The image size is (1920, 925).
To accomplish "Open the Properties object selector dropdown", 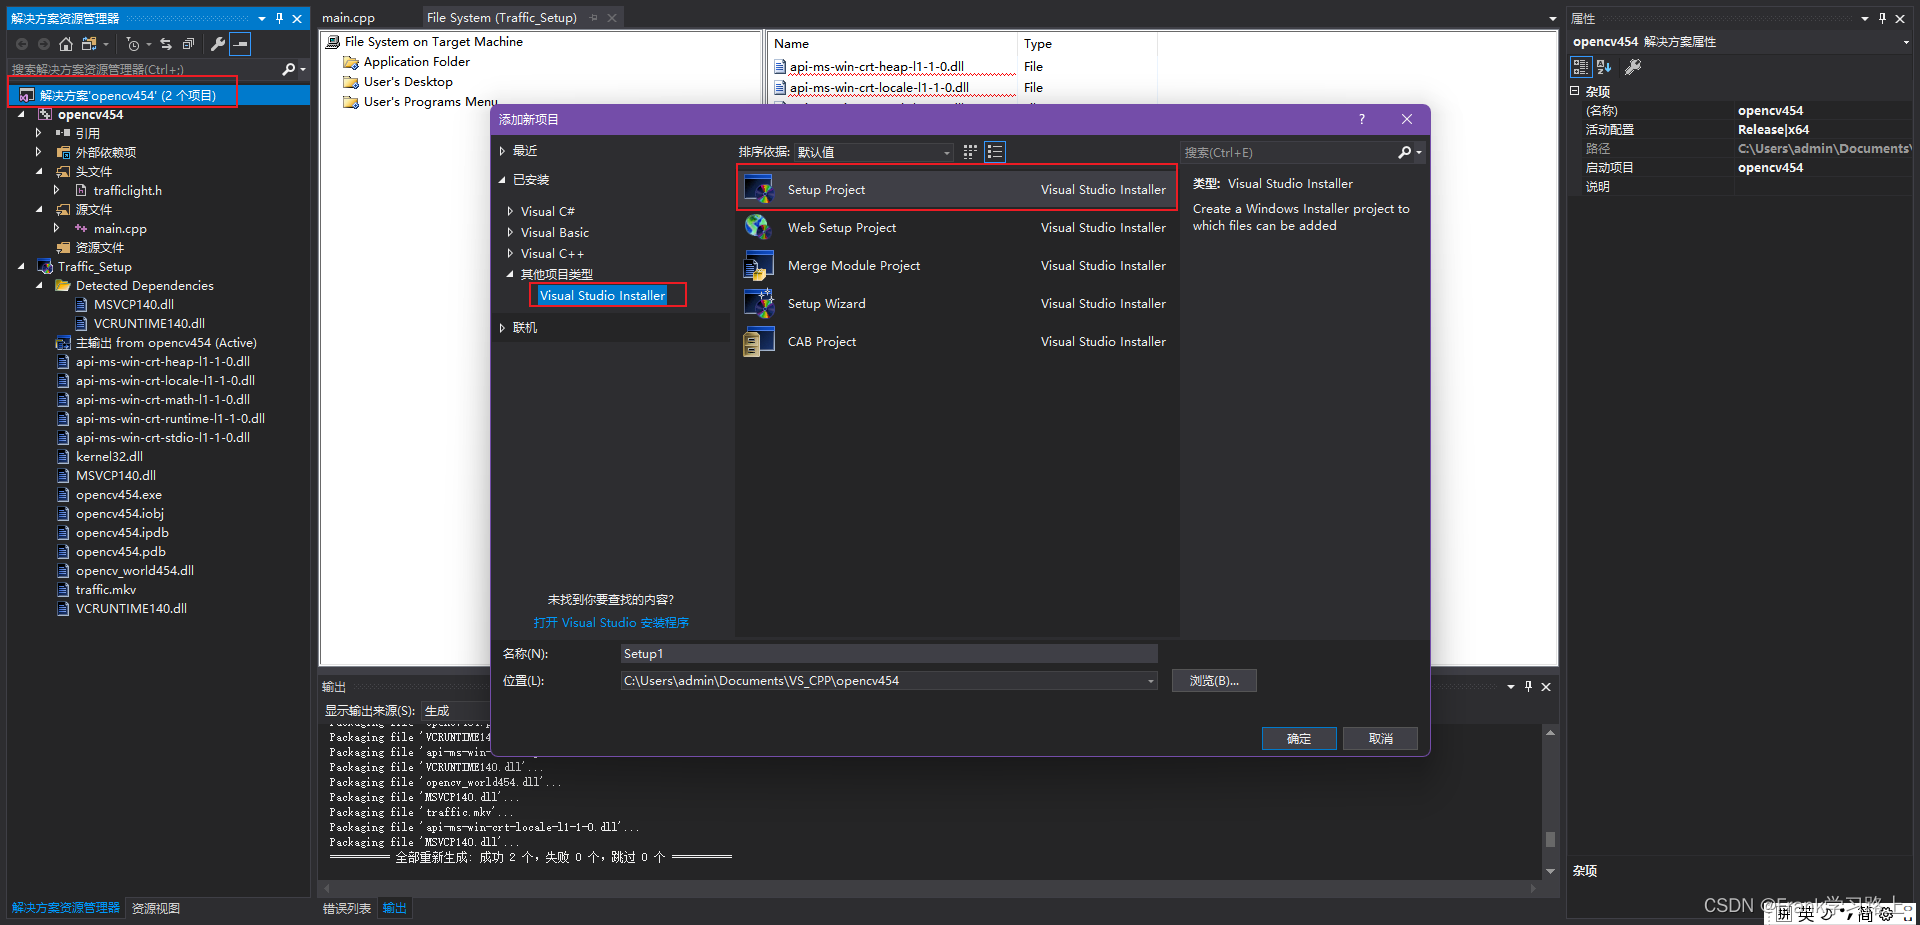I will click(x=1906, y=42).
